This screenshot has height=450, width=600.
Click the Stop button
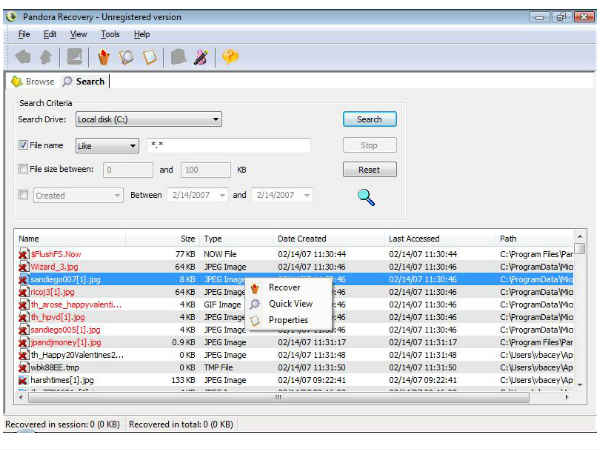(x=370, y=145)
